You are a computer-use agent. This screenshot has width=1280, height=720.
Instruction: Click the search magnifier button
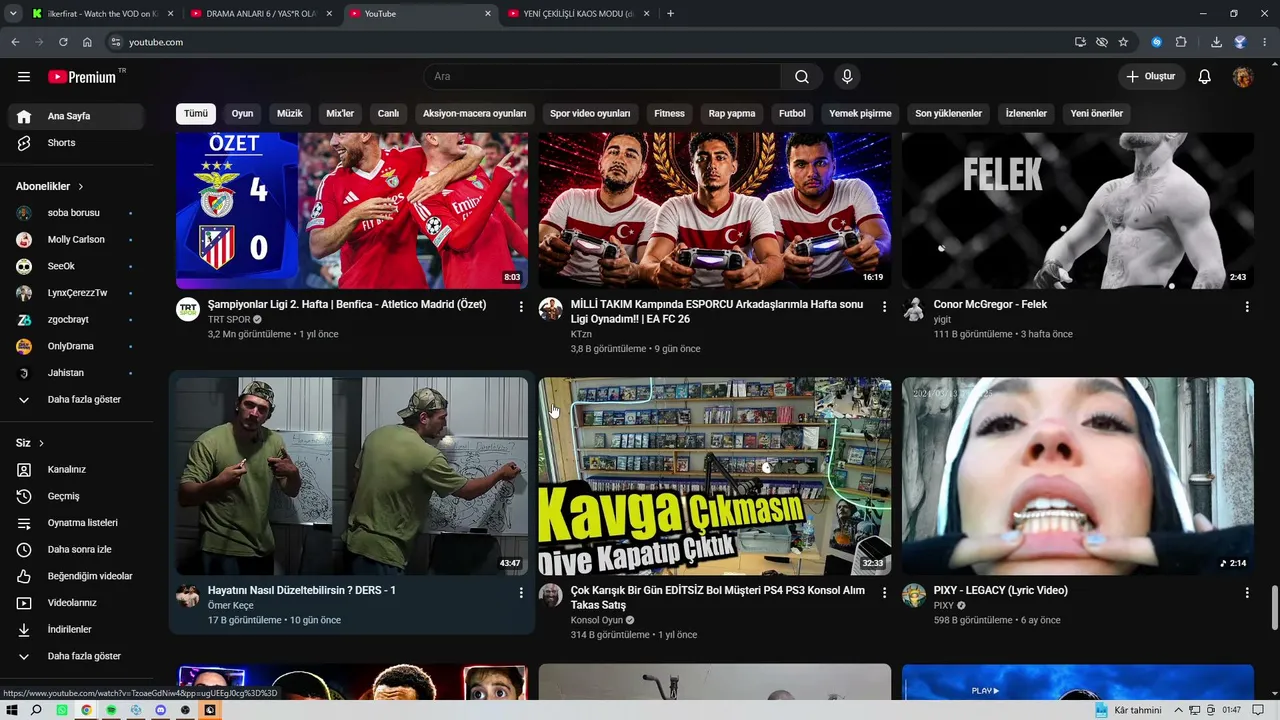coord(802,77)
